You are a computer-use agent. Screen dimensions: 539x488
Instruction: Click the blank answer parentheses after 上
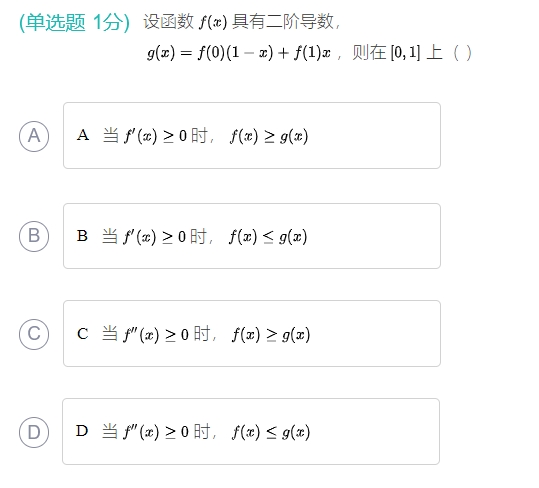click(463, 53)
